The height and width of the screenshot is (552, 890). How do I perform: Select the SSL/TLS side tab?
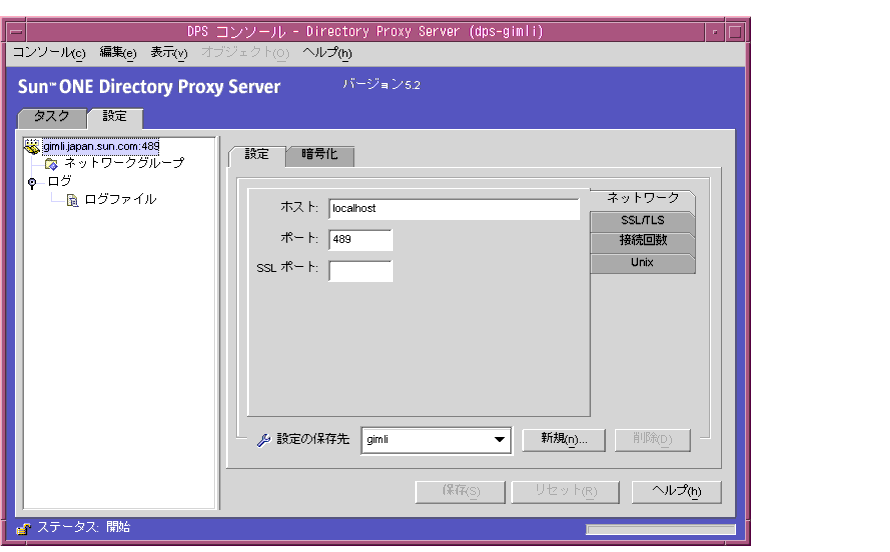[643, 220]
